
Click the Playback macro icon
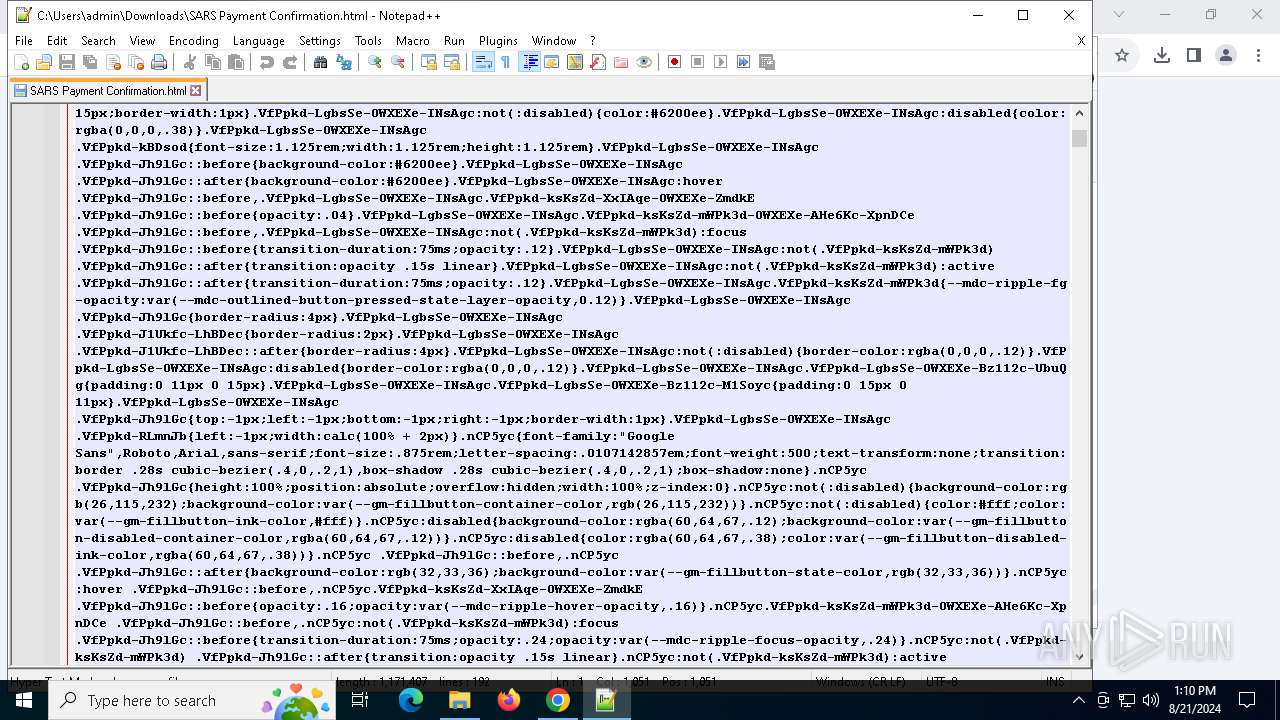pos(721,62)
